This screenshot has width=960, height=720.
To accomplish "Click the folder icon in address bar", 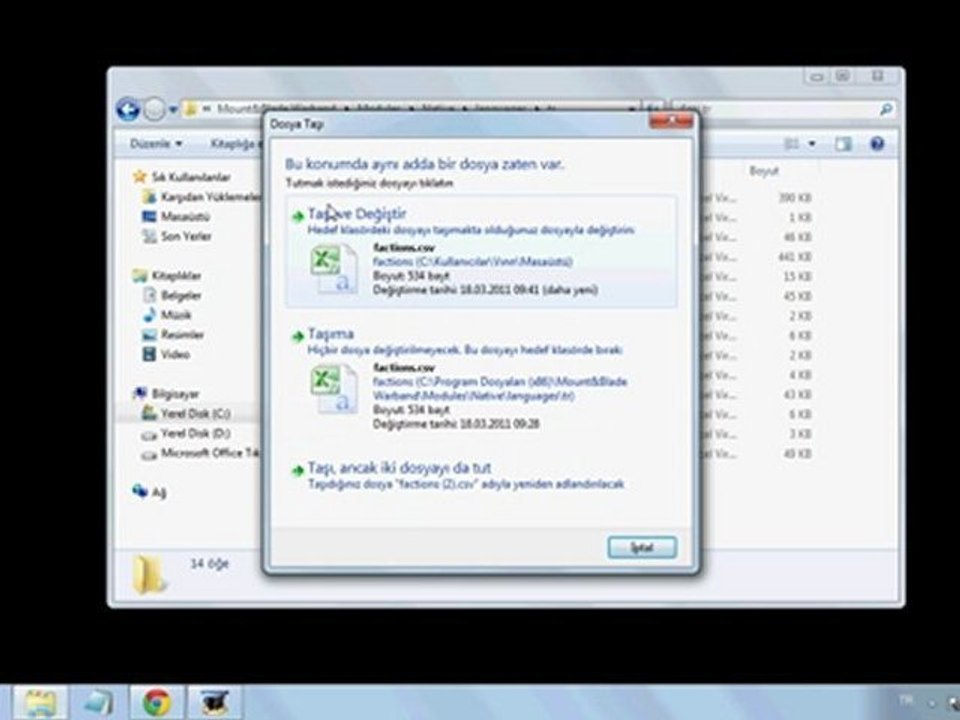I will click(190, 110).
